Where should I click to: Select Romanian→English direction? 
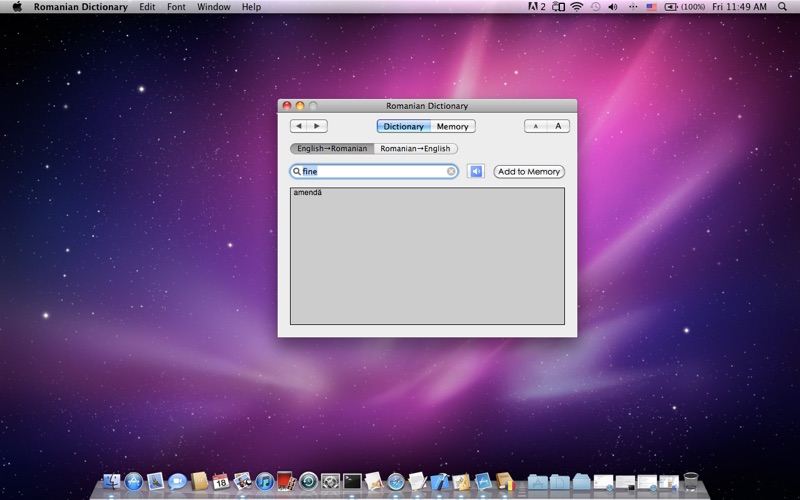[415, 148]
